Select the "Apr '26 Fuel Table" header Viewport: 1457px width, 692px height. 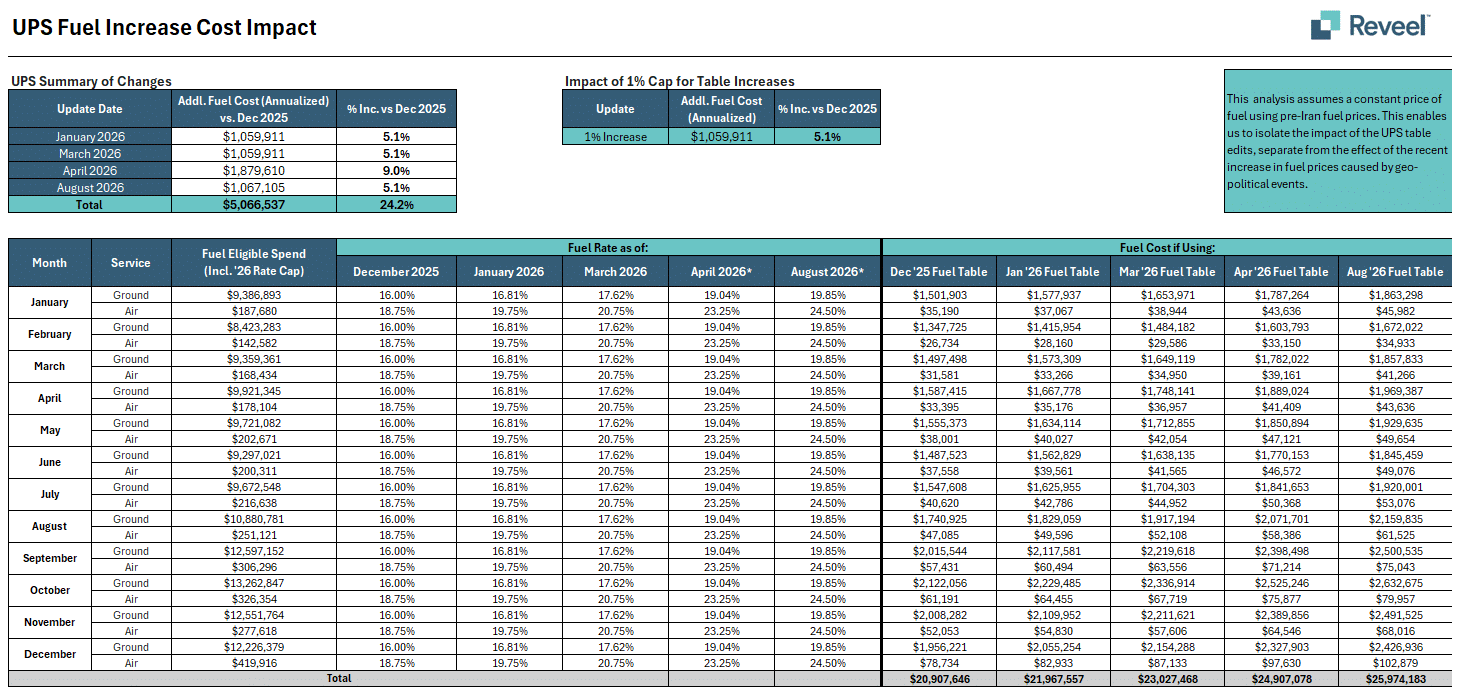[x=1281, y=272]
